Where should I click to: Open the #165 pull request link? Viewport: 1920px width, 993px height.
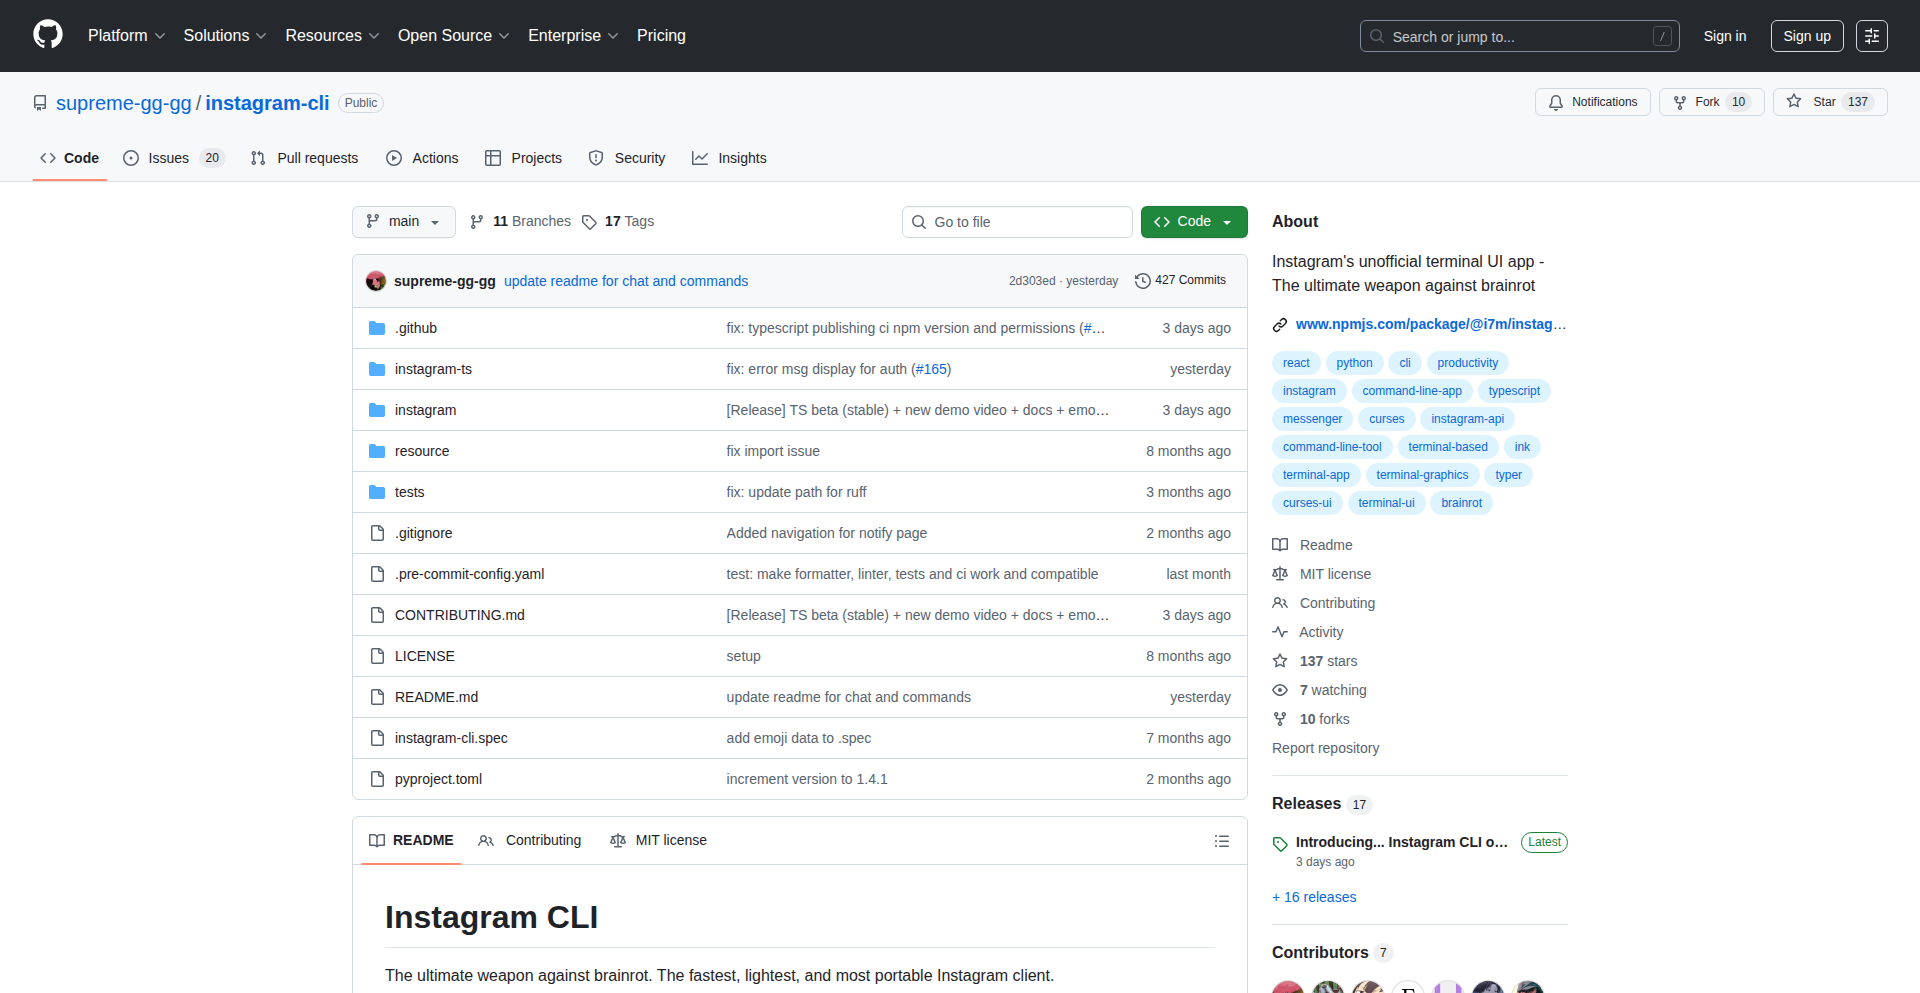pos(931,369)
